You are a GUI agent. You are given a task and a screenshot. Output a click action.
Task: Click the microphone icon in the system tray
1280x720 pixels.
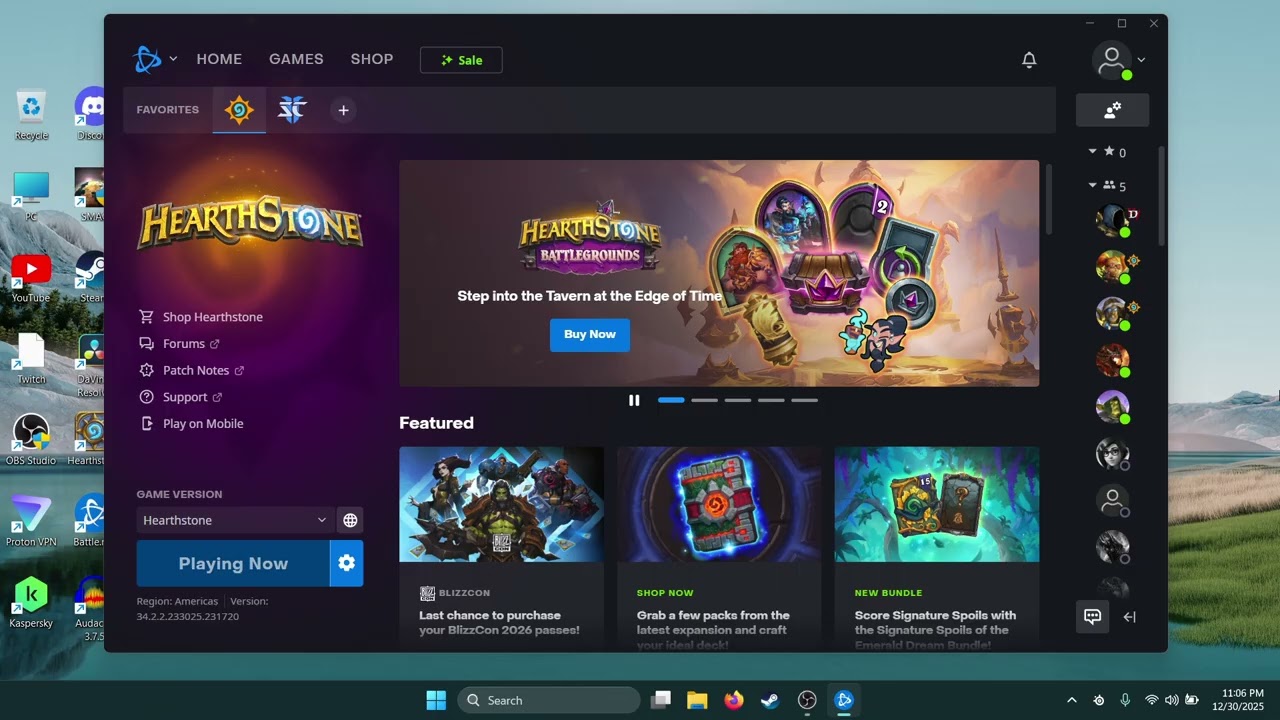pos(1125,700)
